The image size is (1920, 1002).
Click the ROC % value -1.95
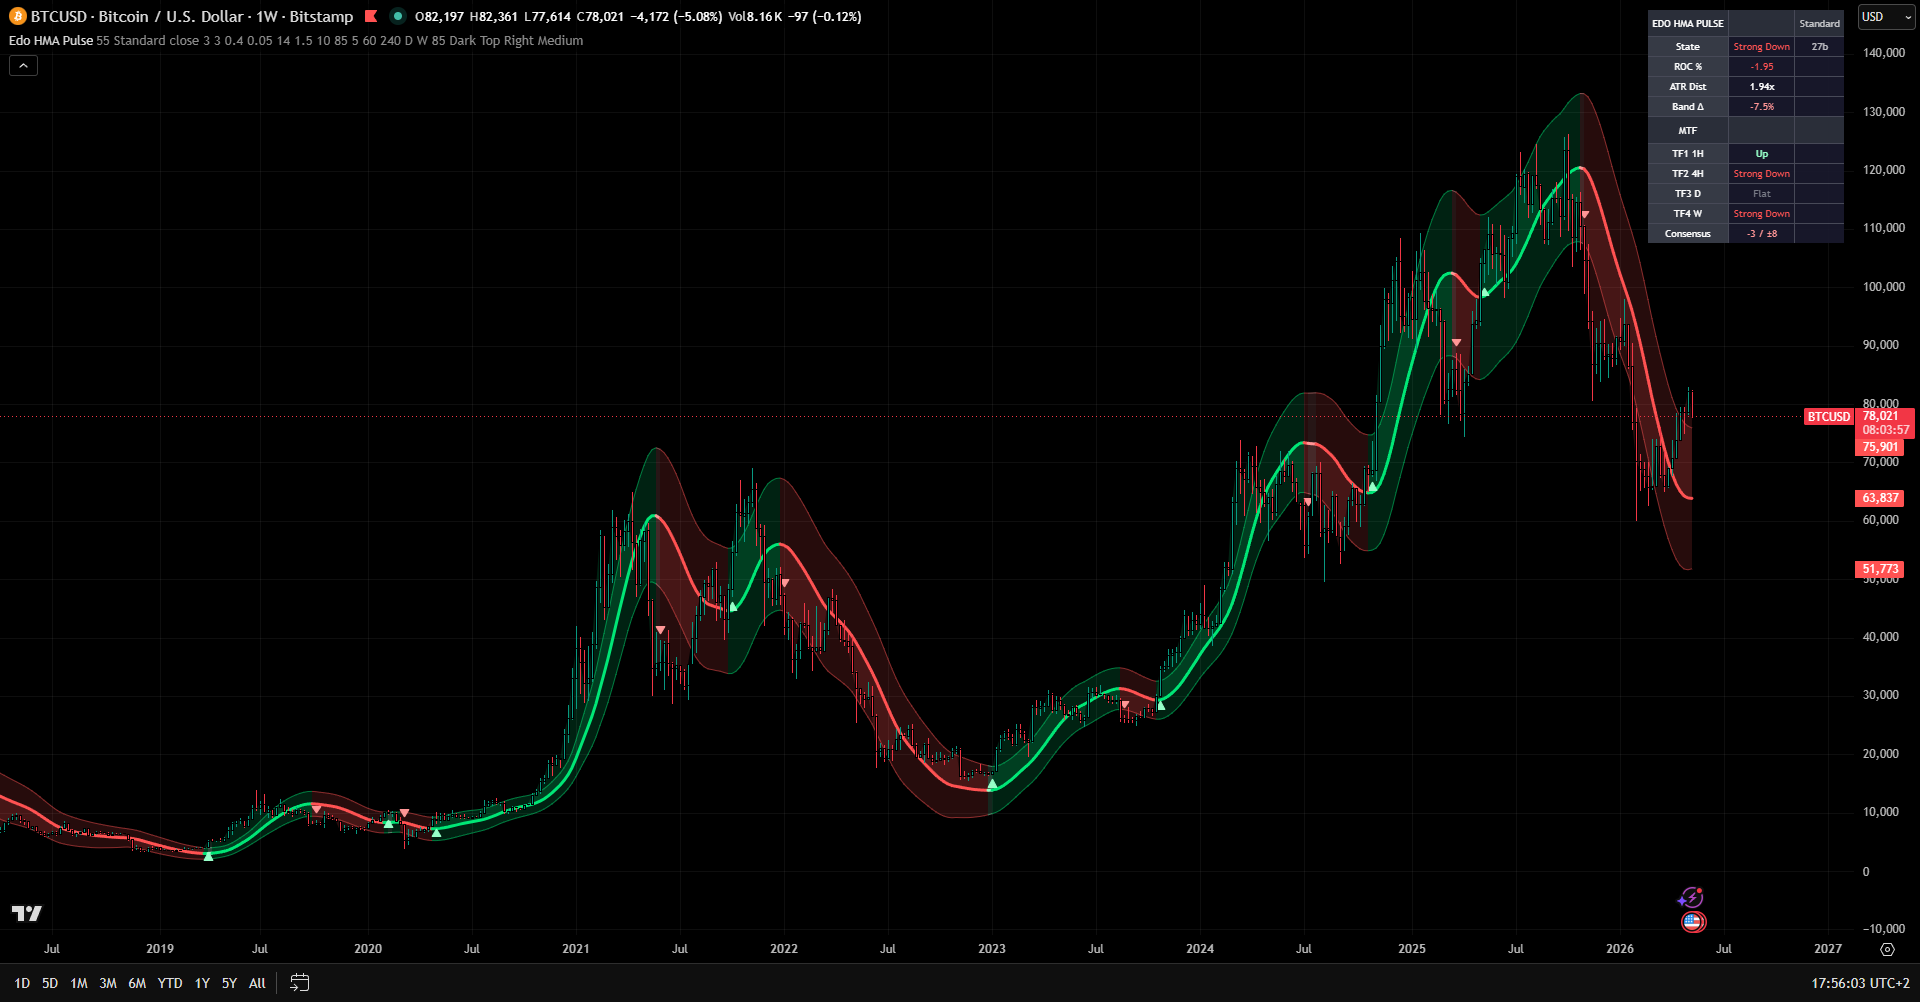pyautogui.click(x=1762, y=67)
